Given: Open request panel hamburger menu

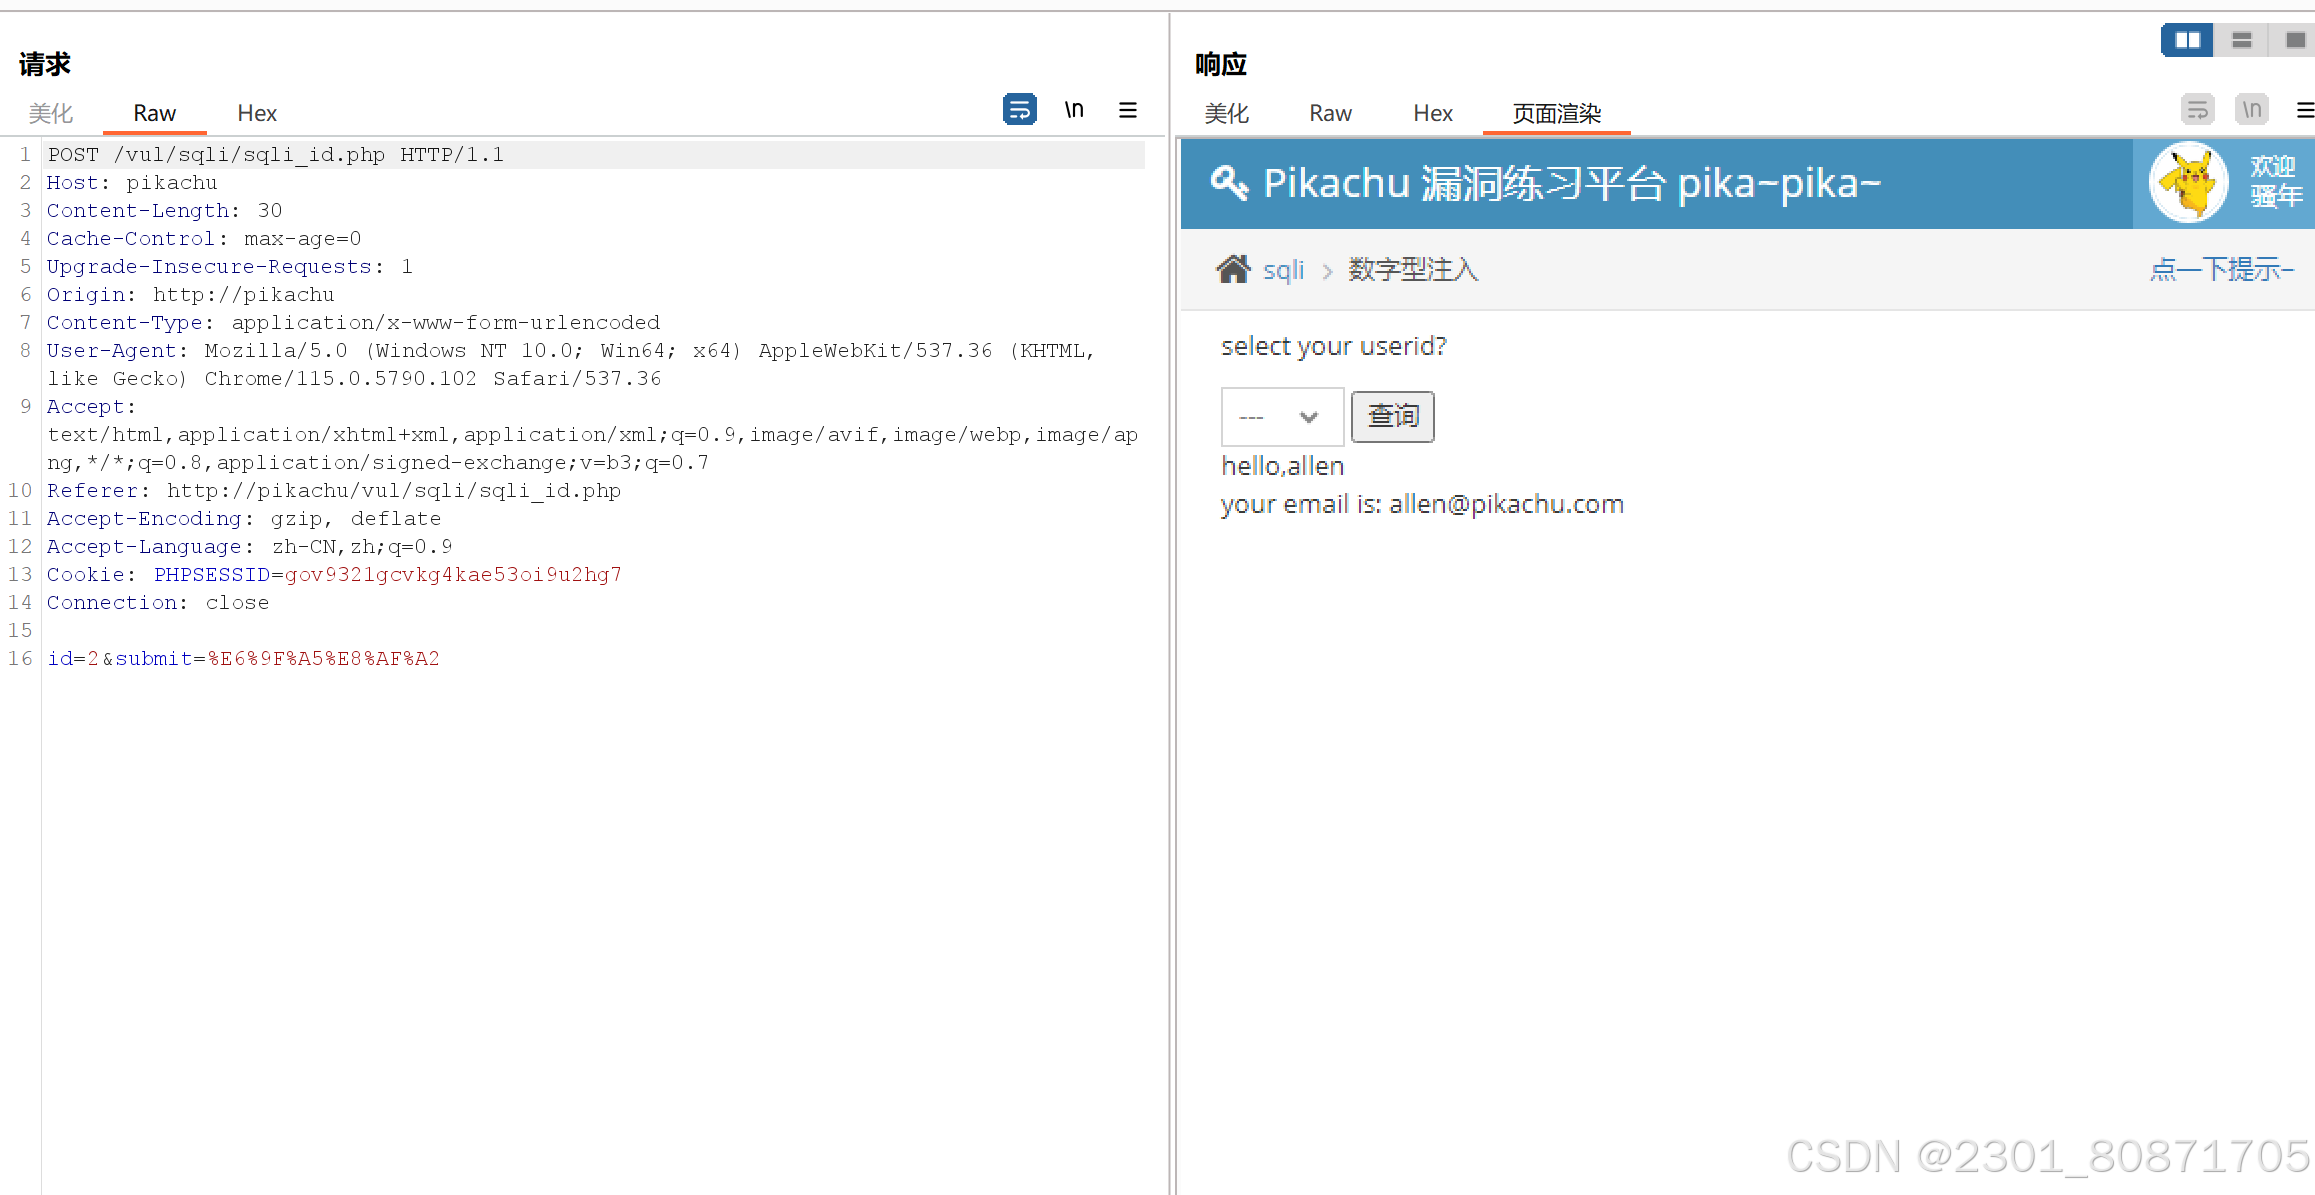Looking at the screenshot, I should 1127,110.
